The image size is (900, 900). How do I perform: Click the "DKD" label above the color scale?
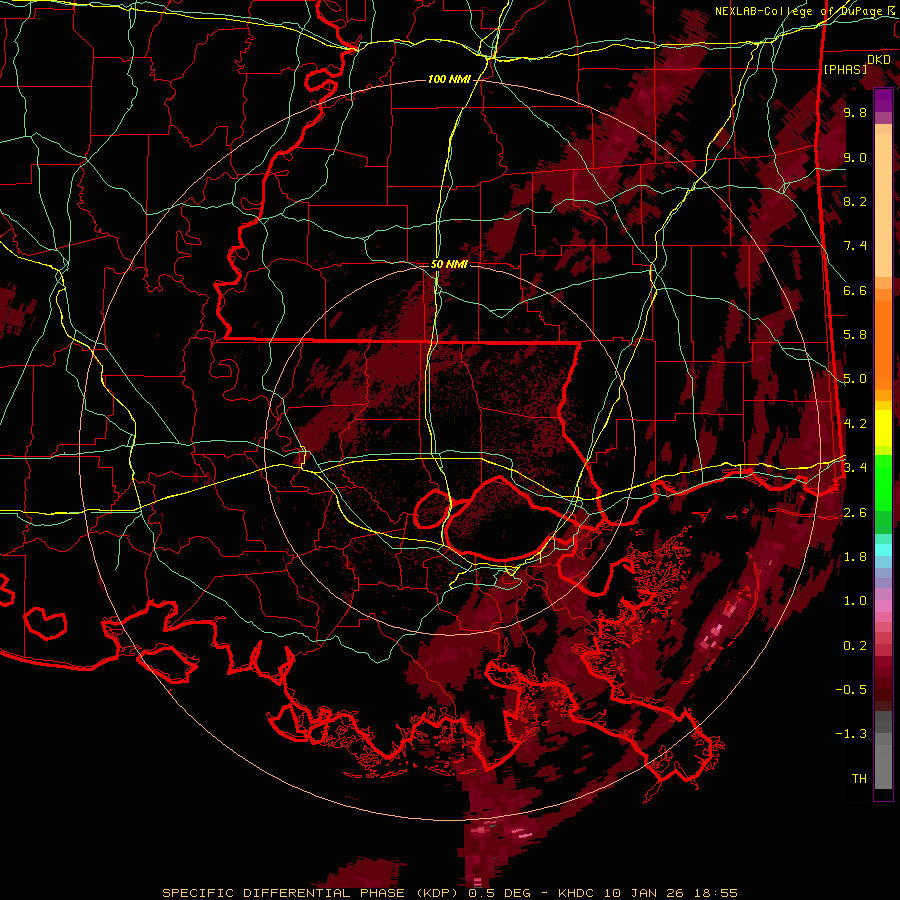(x=879, y=60)
